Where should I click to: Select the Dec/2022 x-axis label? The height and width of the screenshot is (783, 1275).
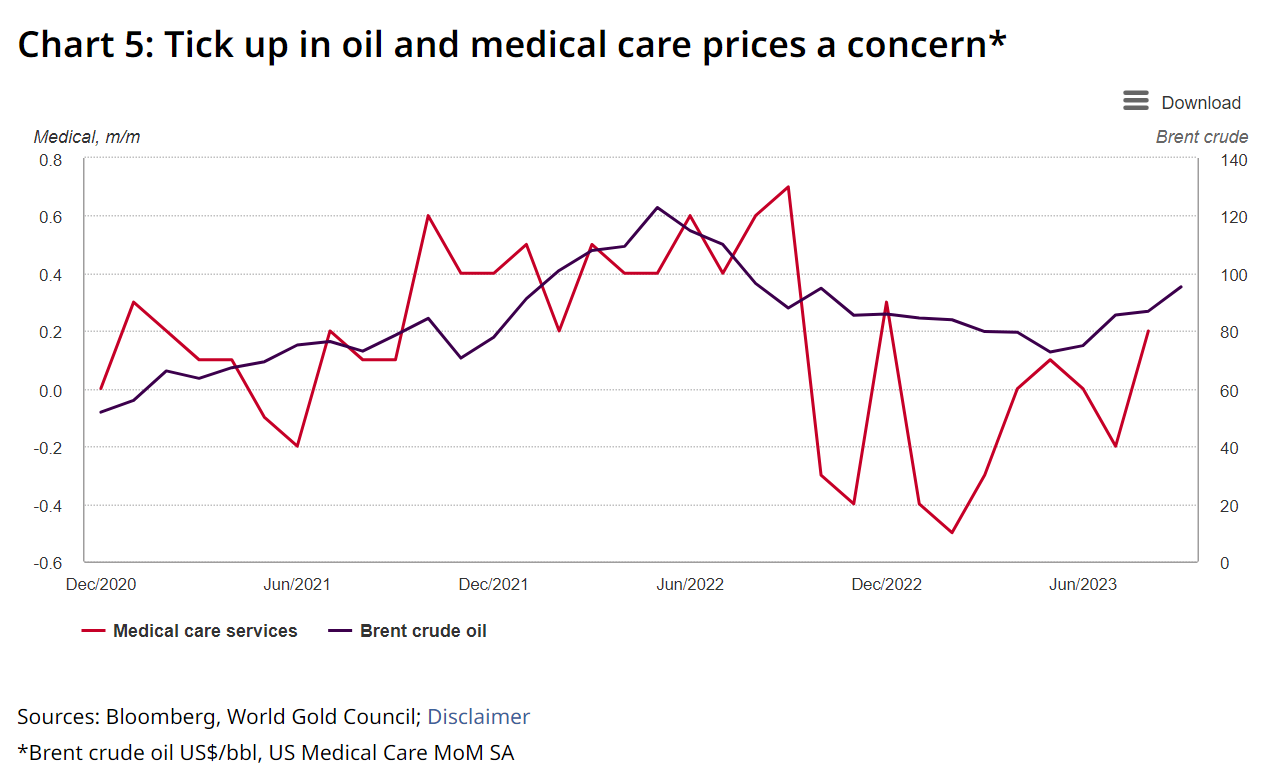click(886, 584)
